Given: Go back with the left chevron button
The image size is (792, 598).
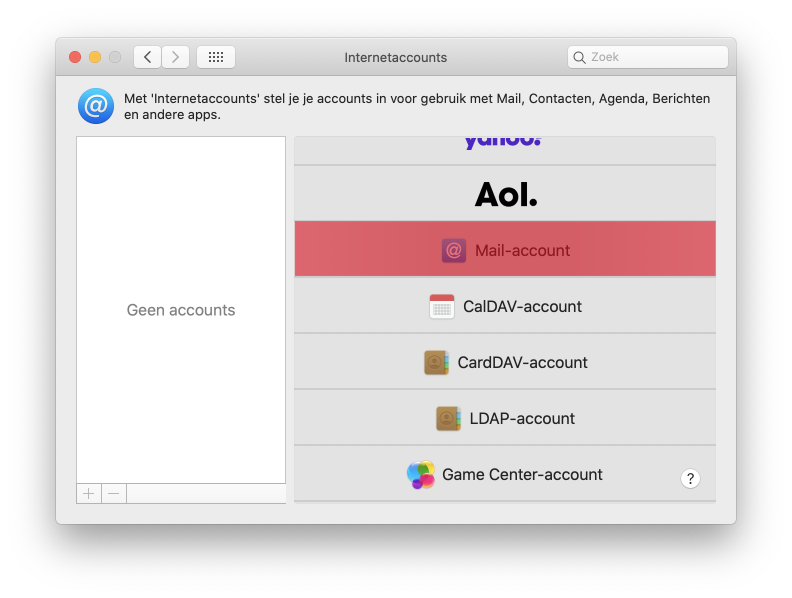Looking at the screenshot, I should (148, 57).
